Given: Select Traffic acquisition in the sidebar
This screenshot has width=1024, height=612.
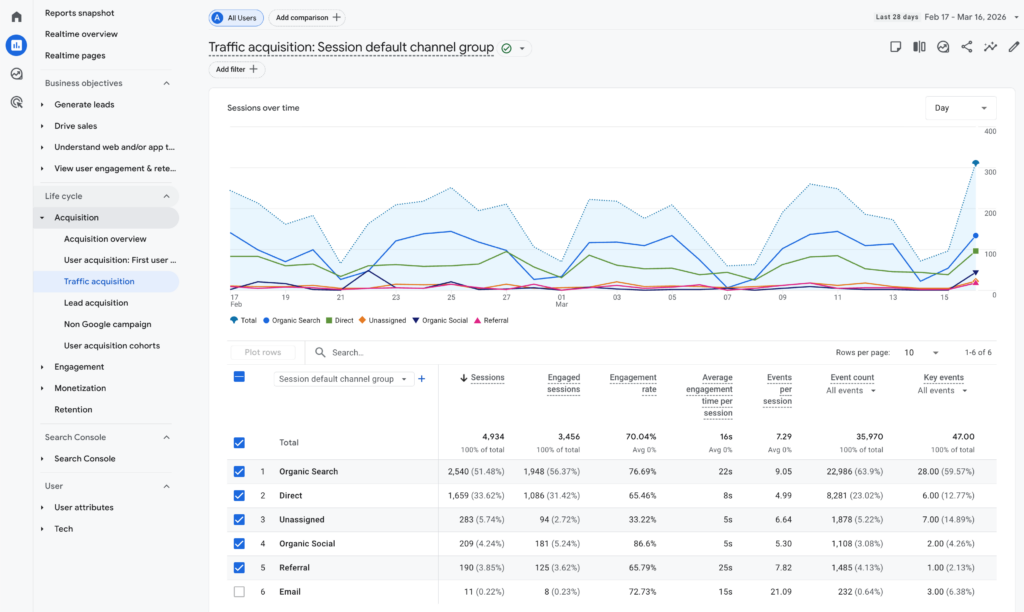Looking at the screenshot, I should [98, 281].
